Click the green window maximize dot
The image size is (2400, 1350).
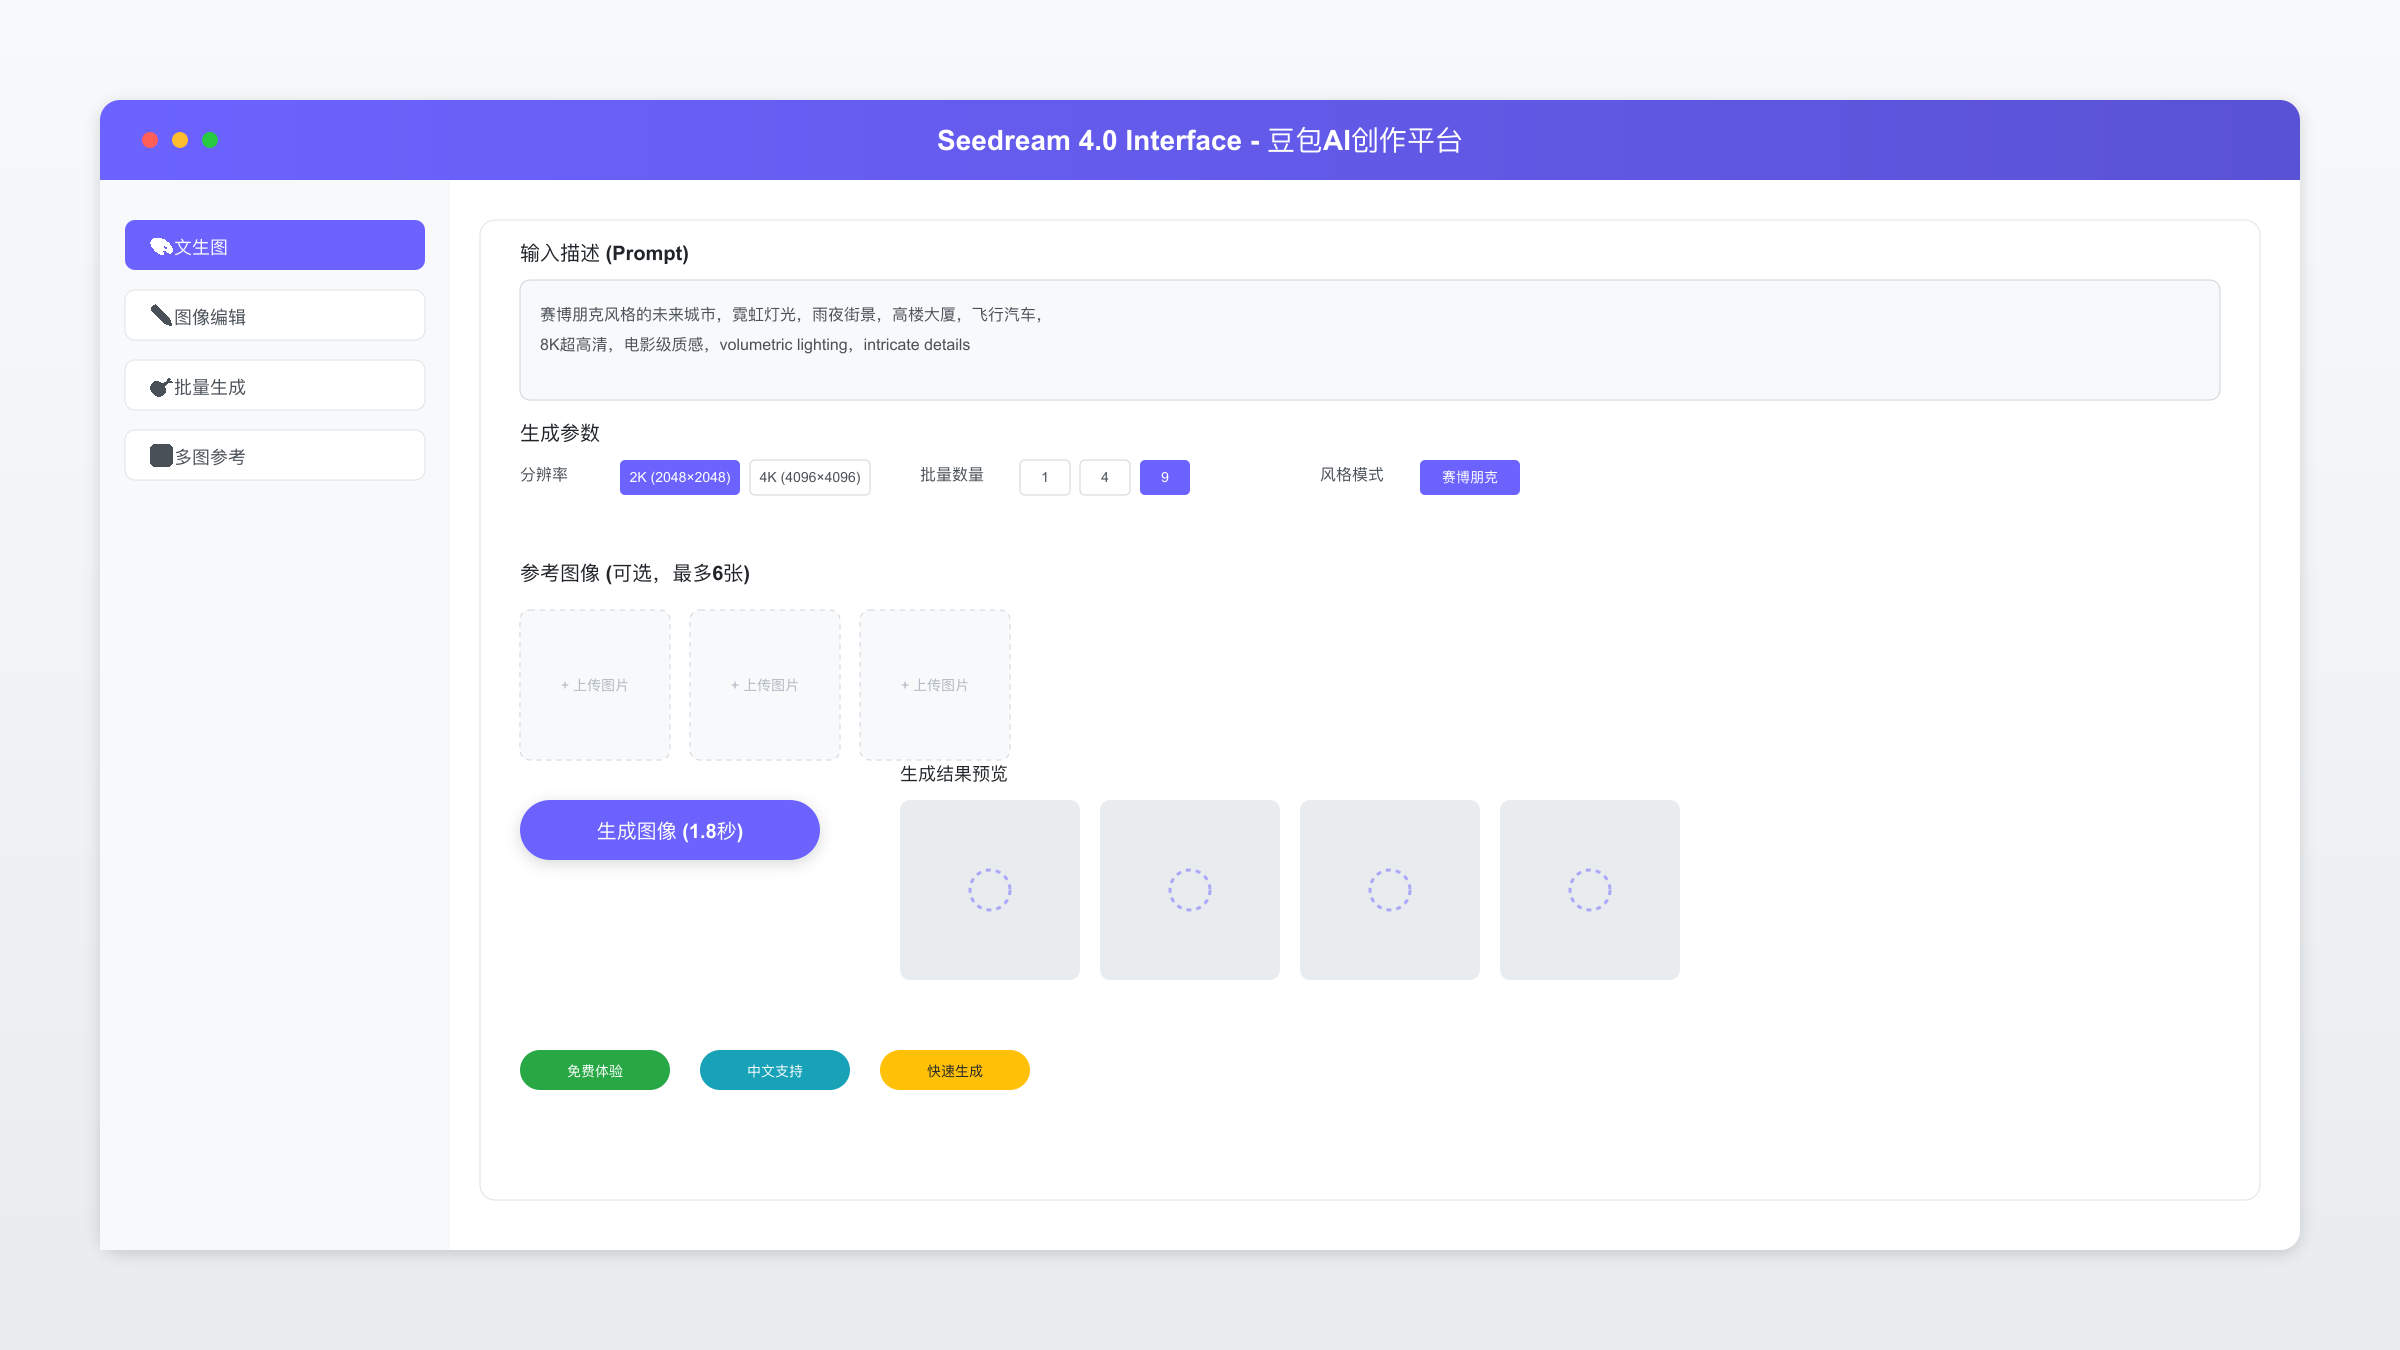click(x=210, y=140)
